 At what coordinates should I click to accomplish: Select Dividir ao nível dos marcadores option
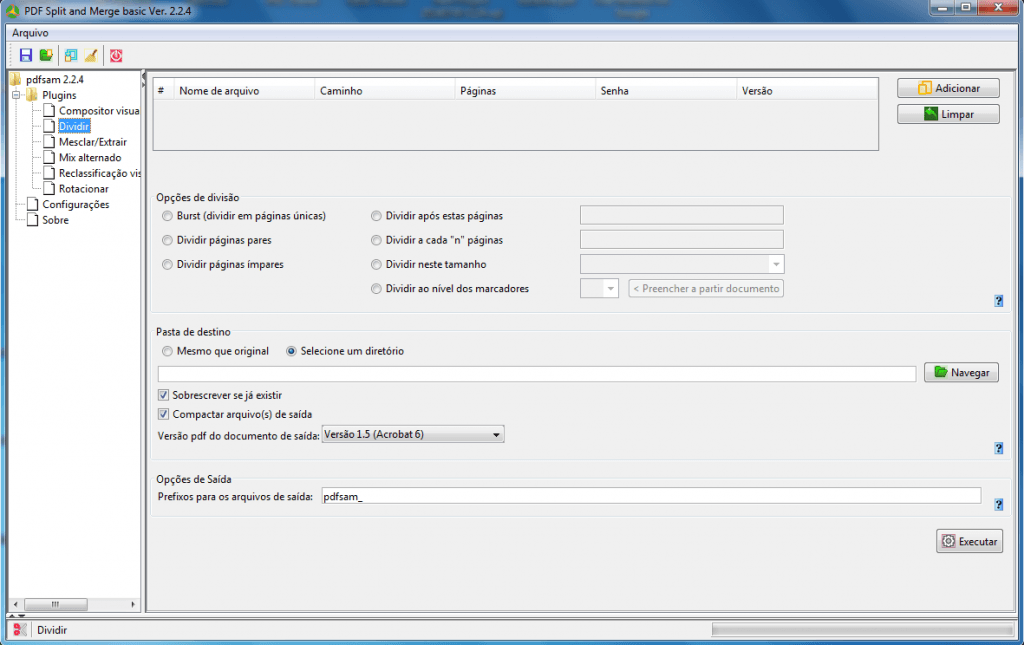pos(376,289)
